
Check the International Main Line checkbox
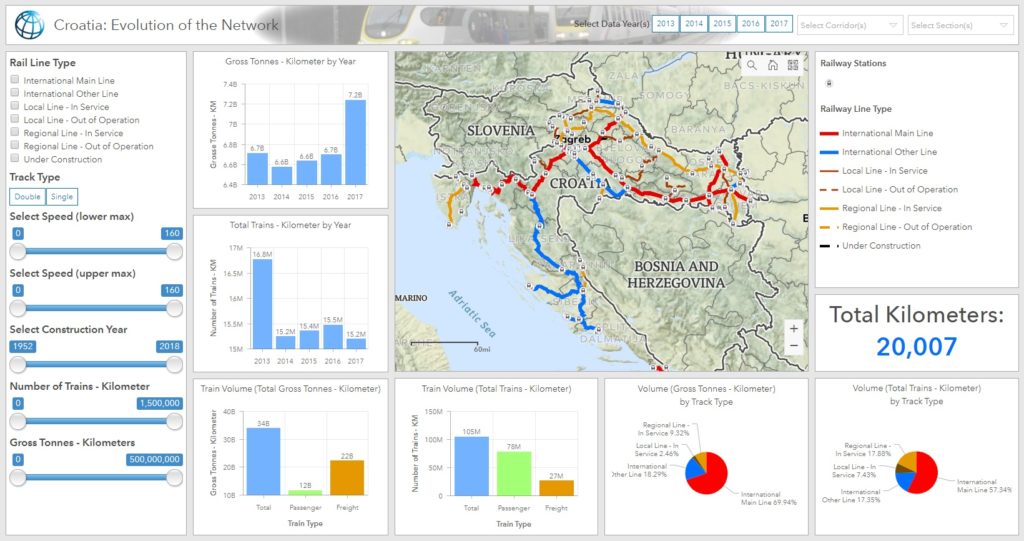coord(14,80)
